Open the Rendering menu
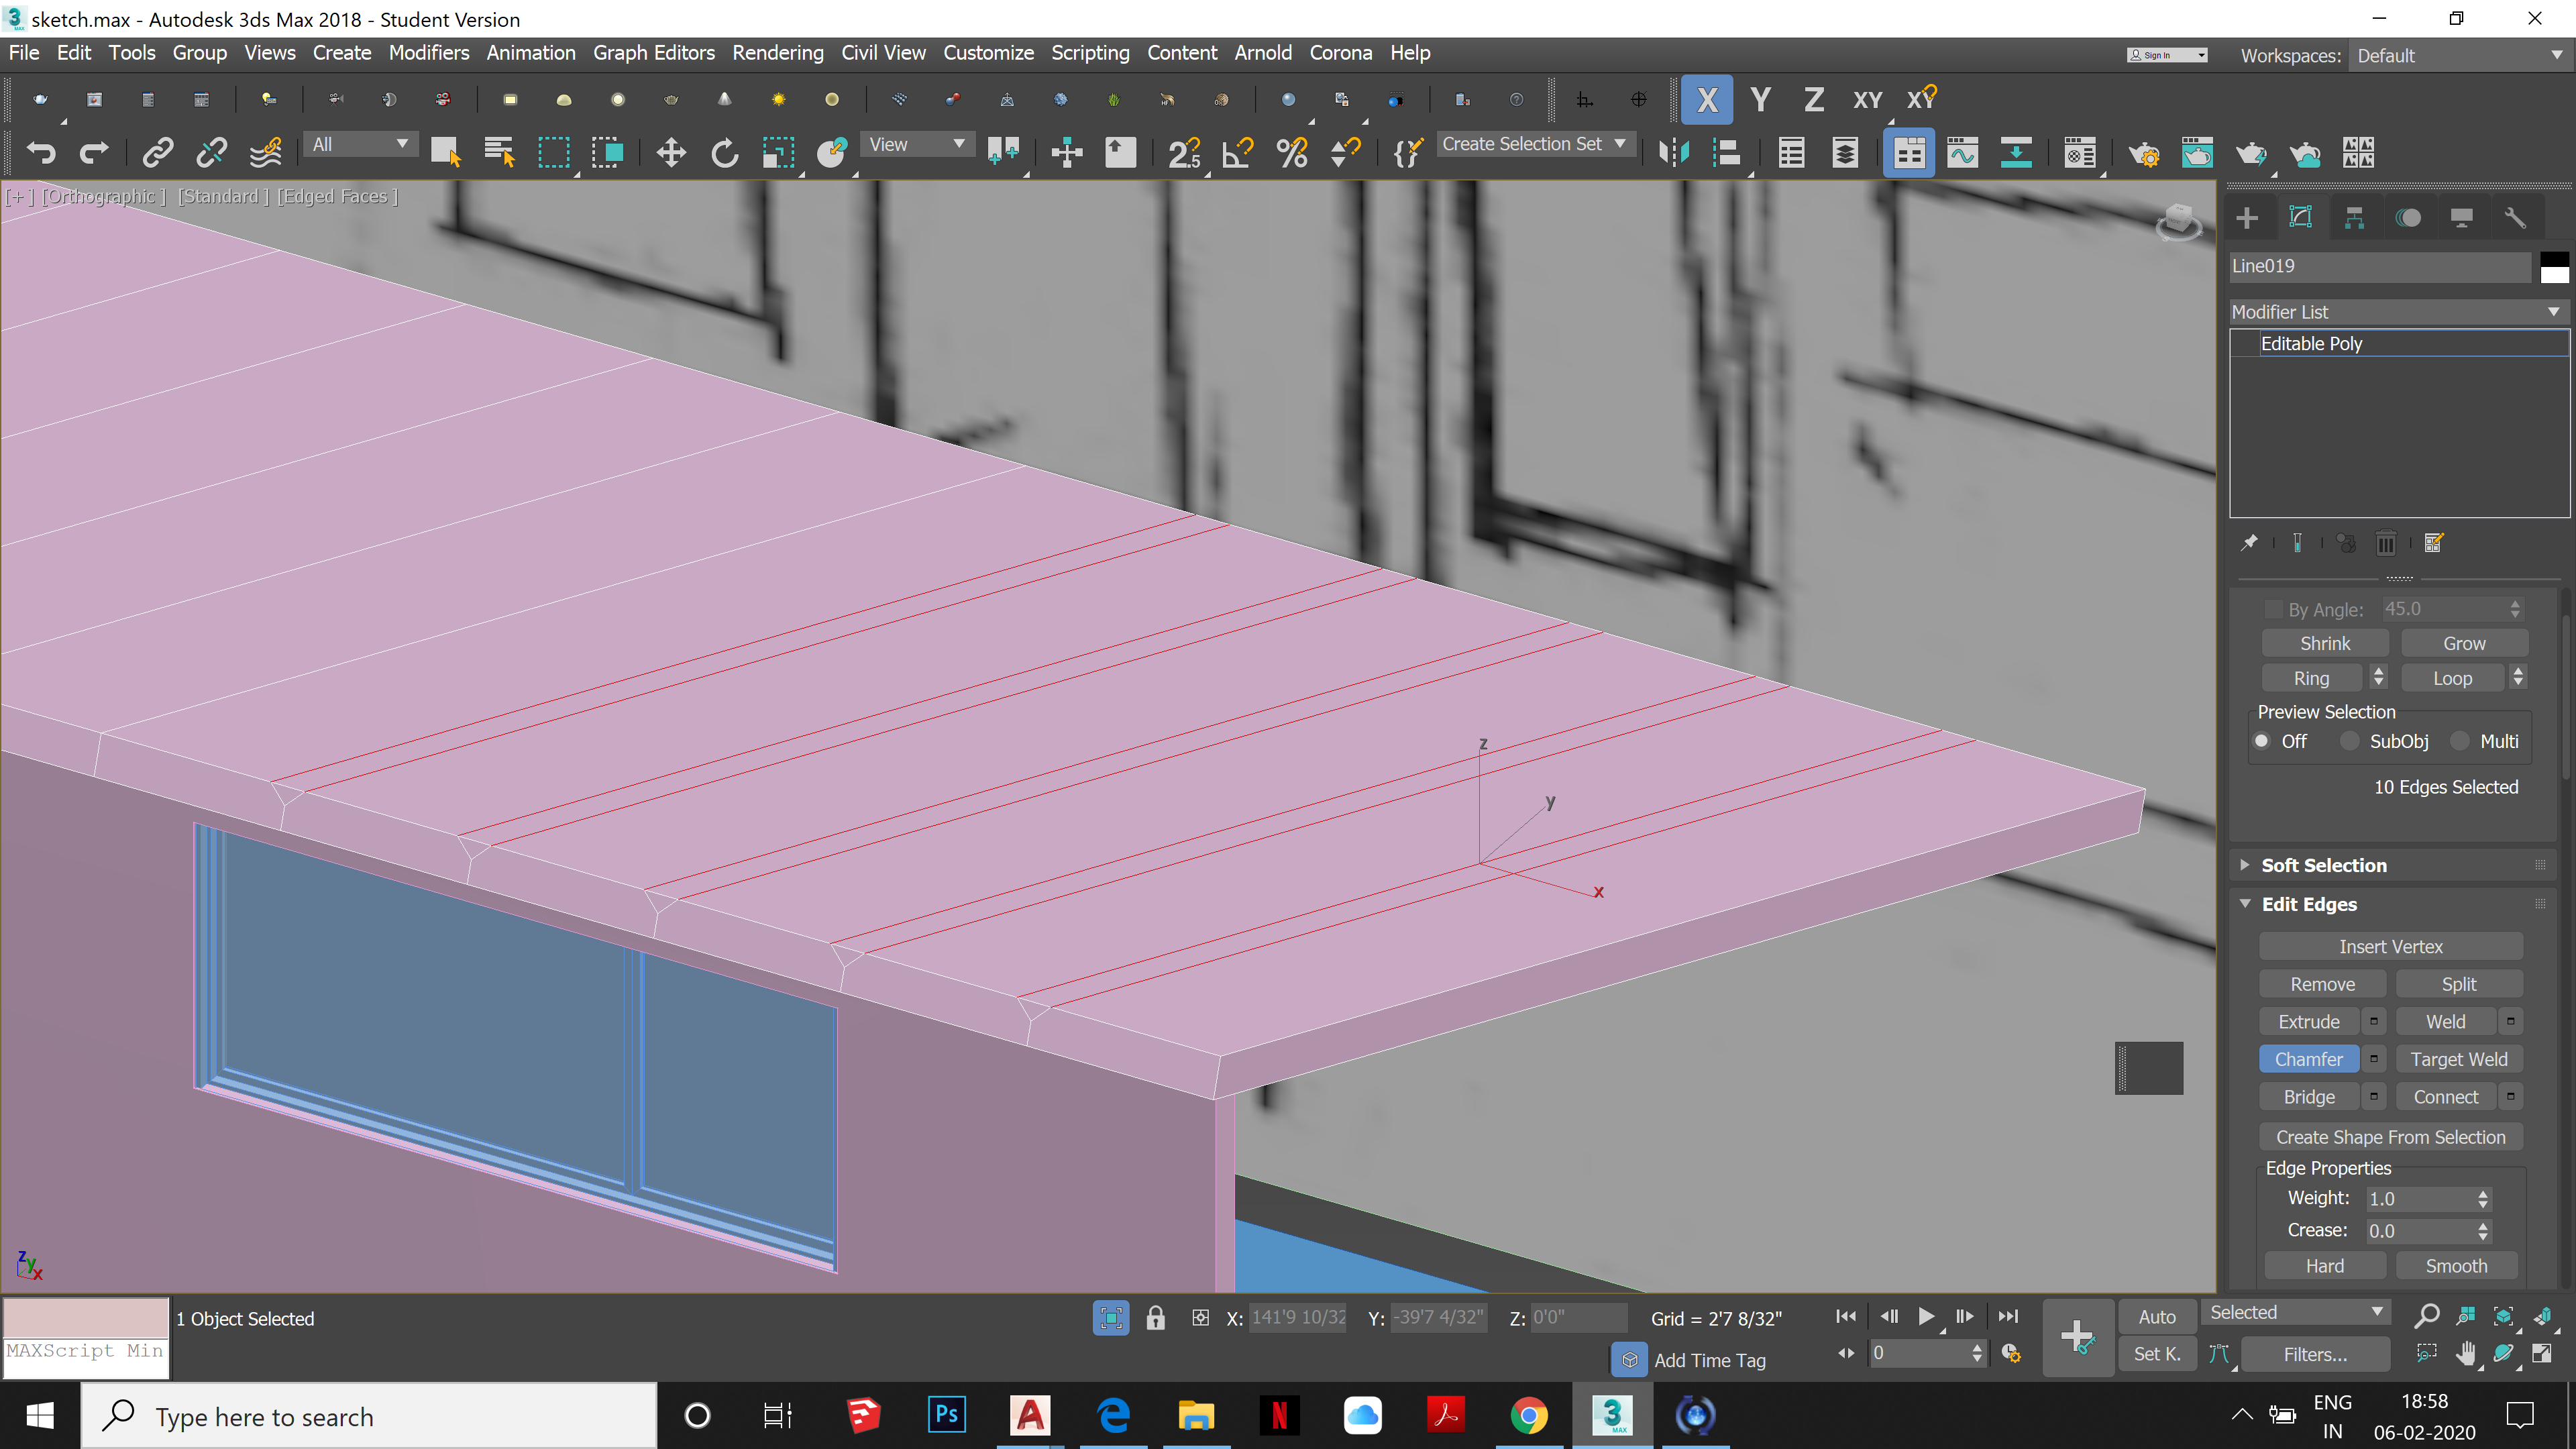The width and height of the screenshot is (2576, 1449). pos(778,52)
